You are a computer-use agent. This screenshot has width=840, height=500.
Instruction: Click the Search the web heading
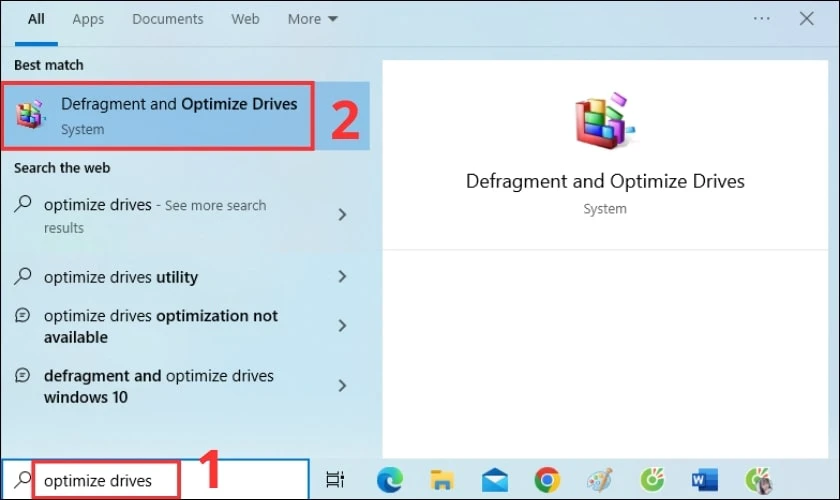pos(62,168)
